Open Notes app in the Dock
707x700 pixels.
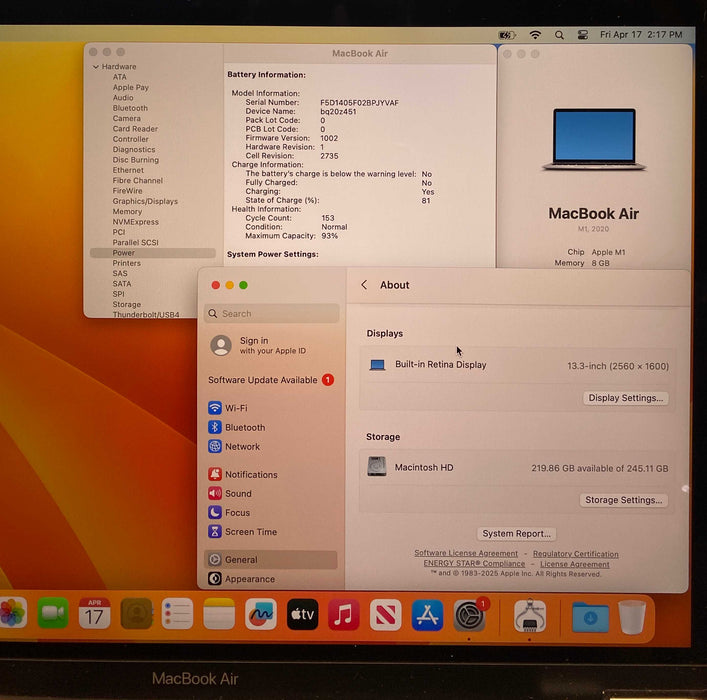[x=219, y=613]
